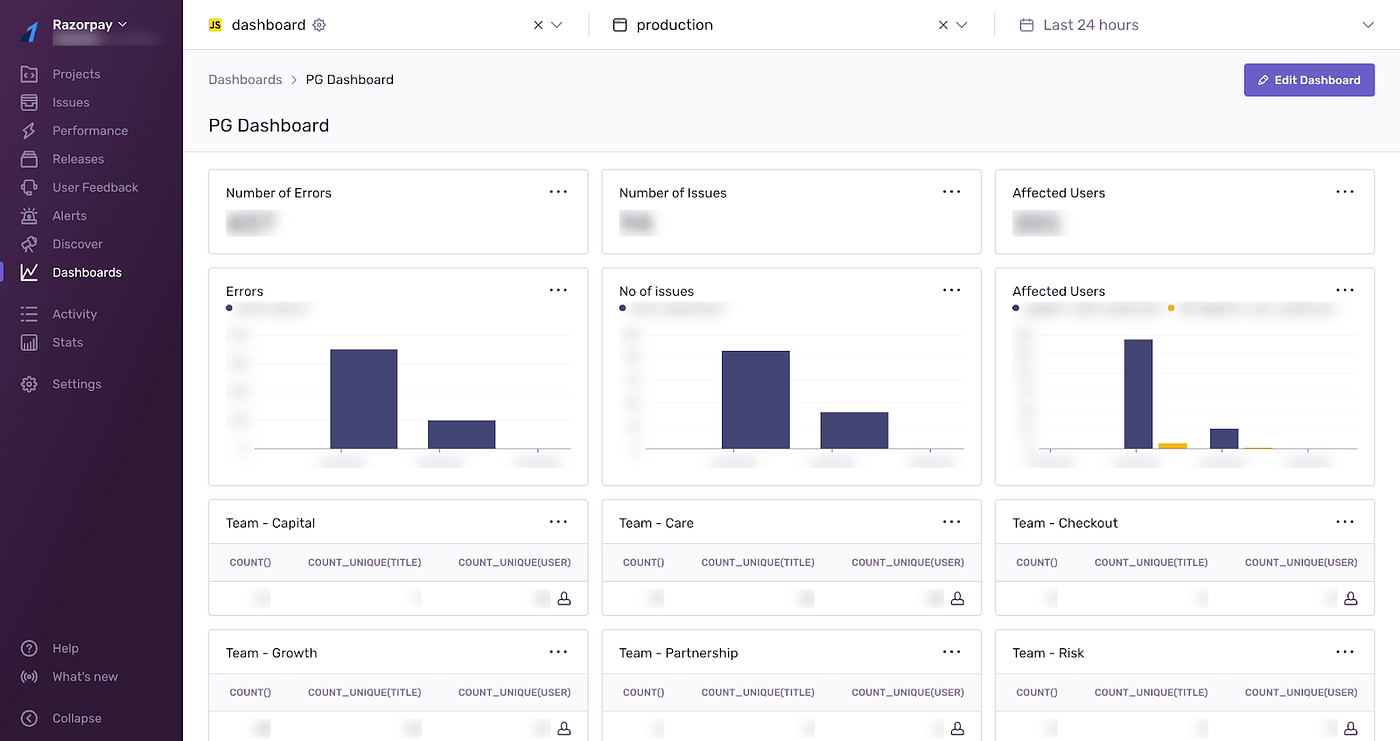
Task: Collapse the sidebar
Action: point(62,718)
